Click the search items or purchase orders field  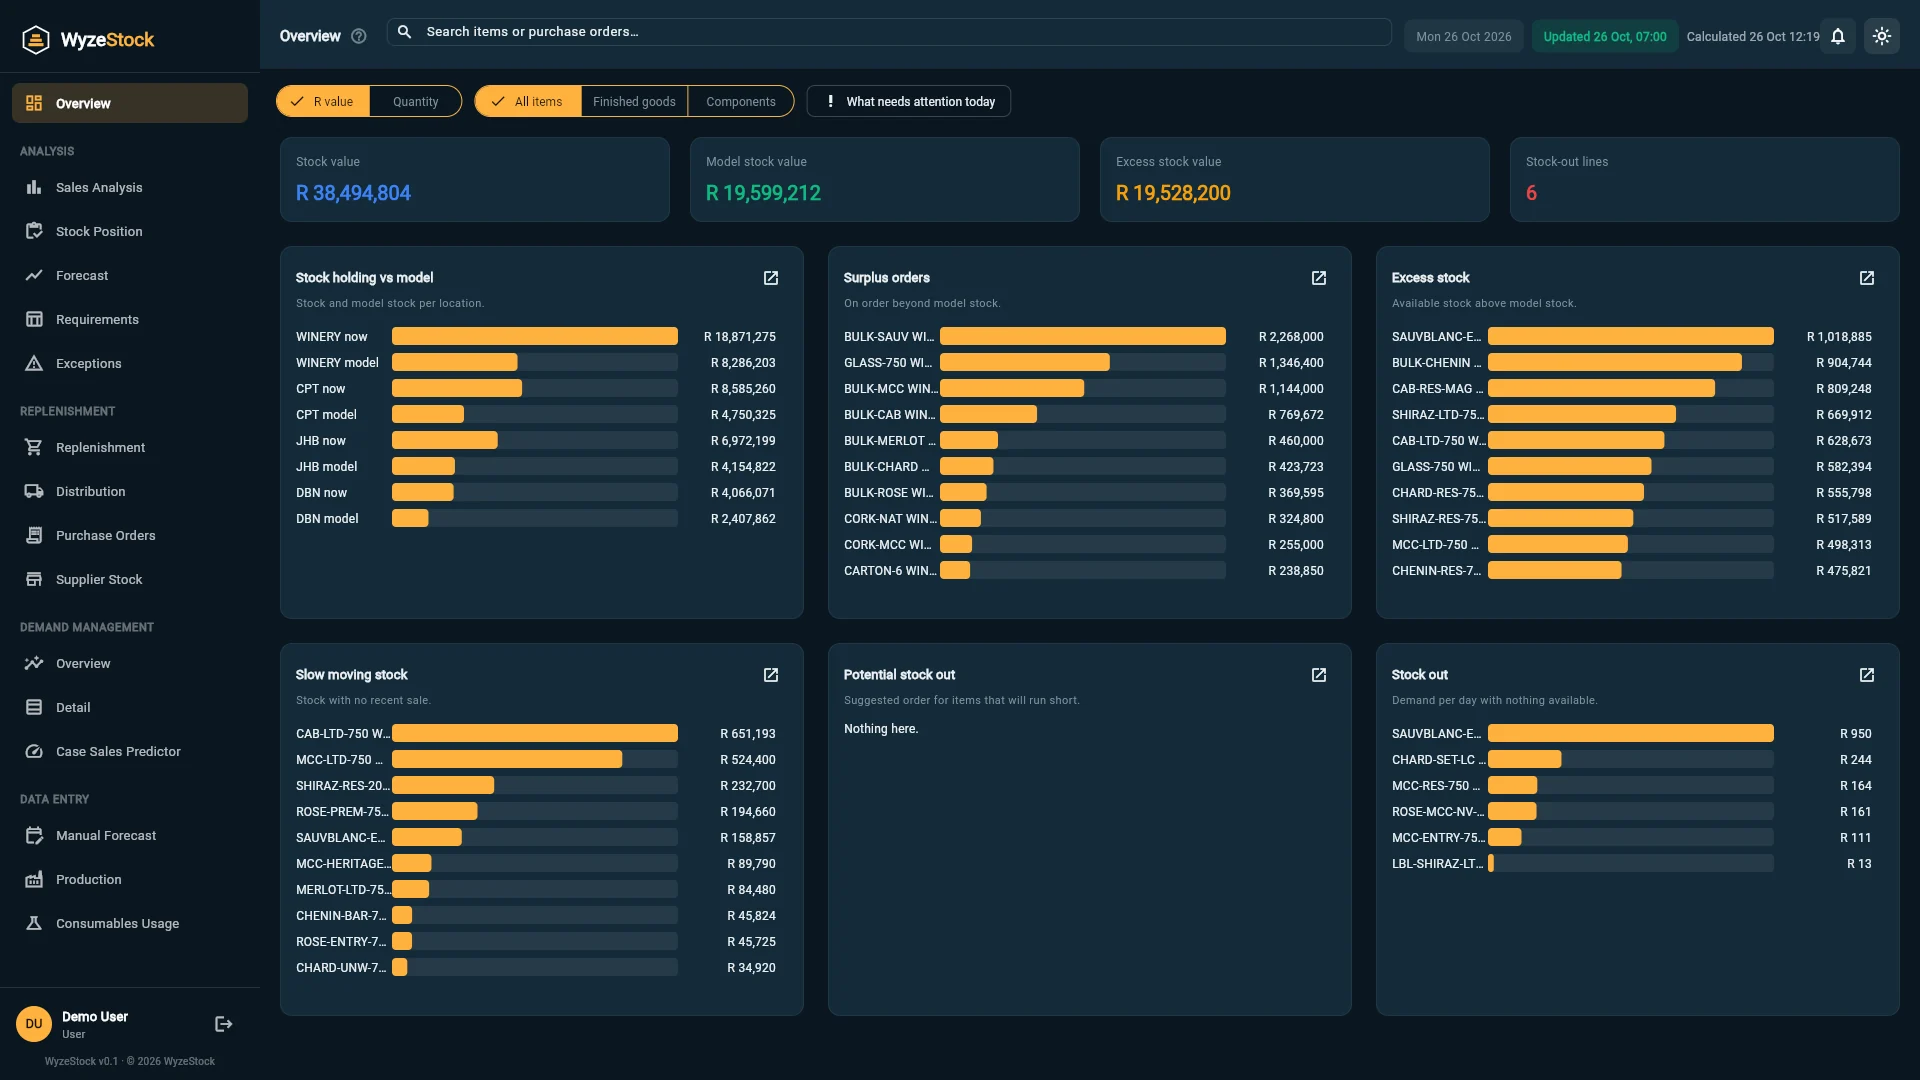tap(889, 32)
